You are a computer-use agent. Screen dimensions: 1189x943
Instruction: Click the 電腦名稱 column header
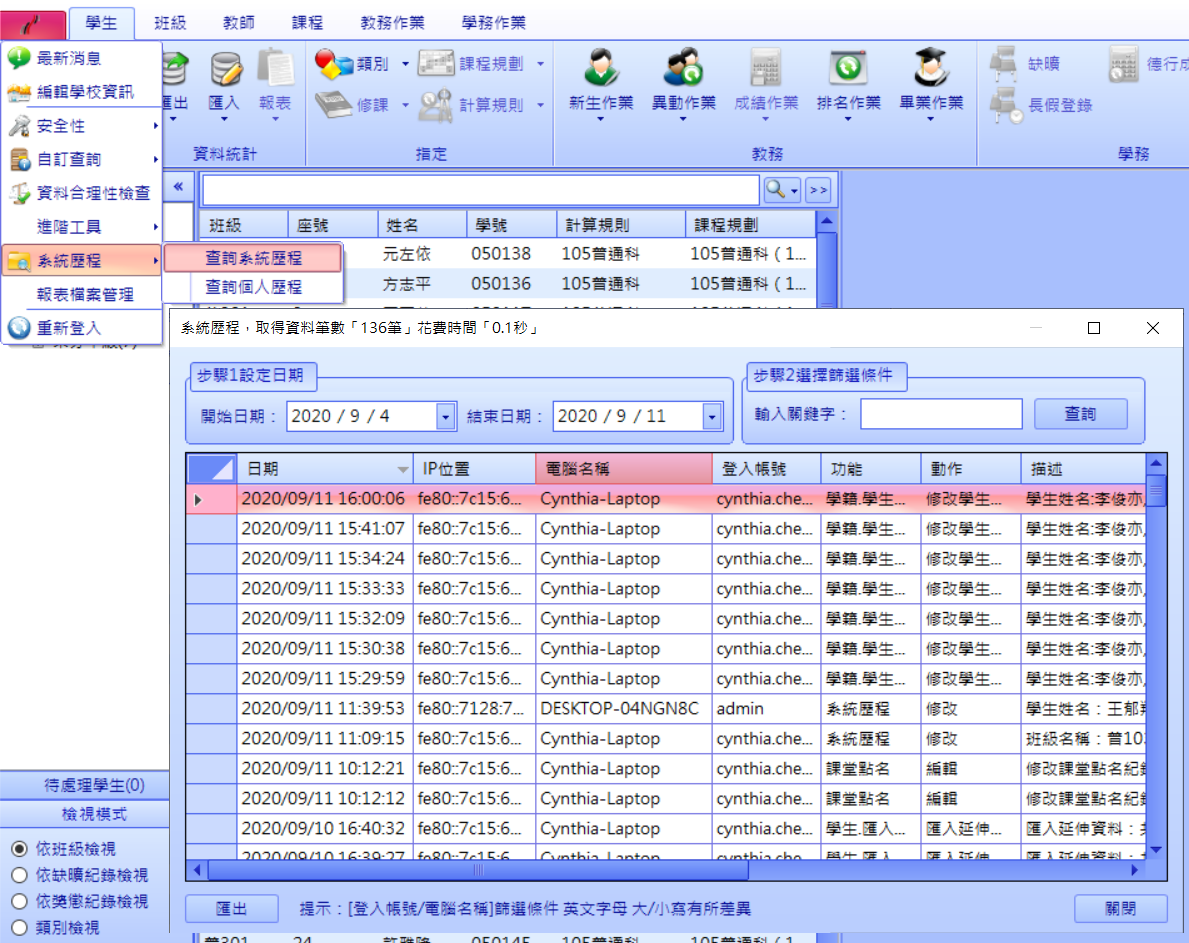point(623,469)
